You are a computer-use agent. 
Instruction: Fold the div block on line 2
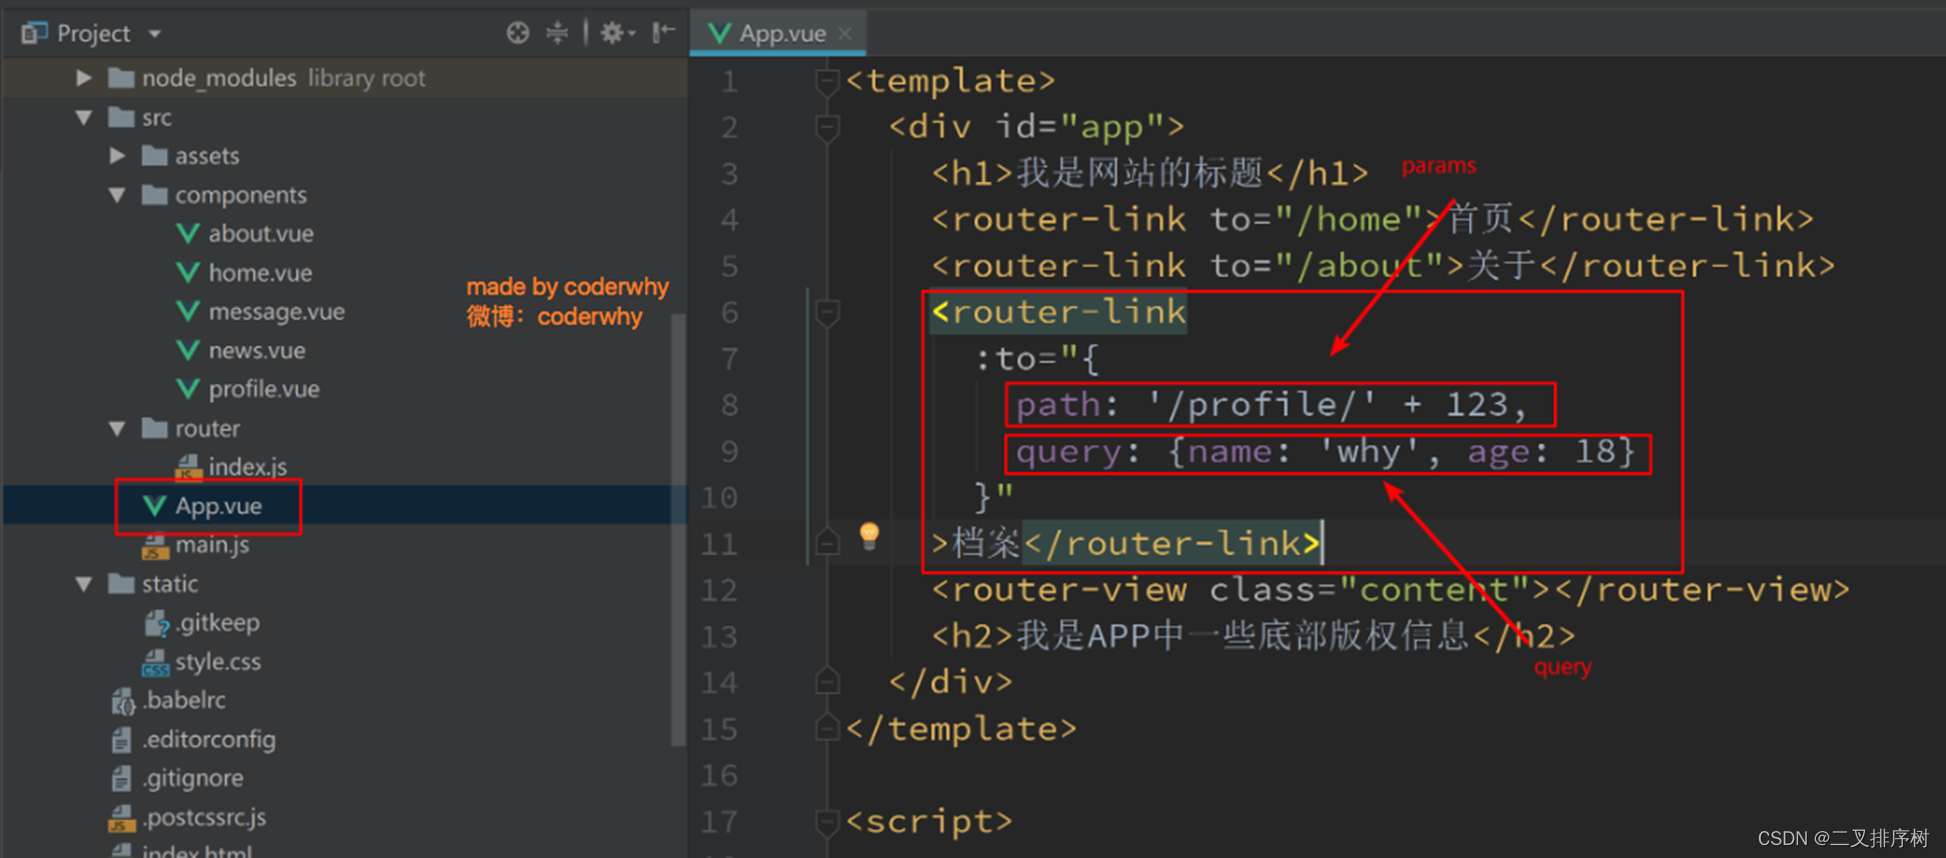826,127
